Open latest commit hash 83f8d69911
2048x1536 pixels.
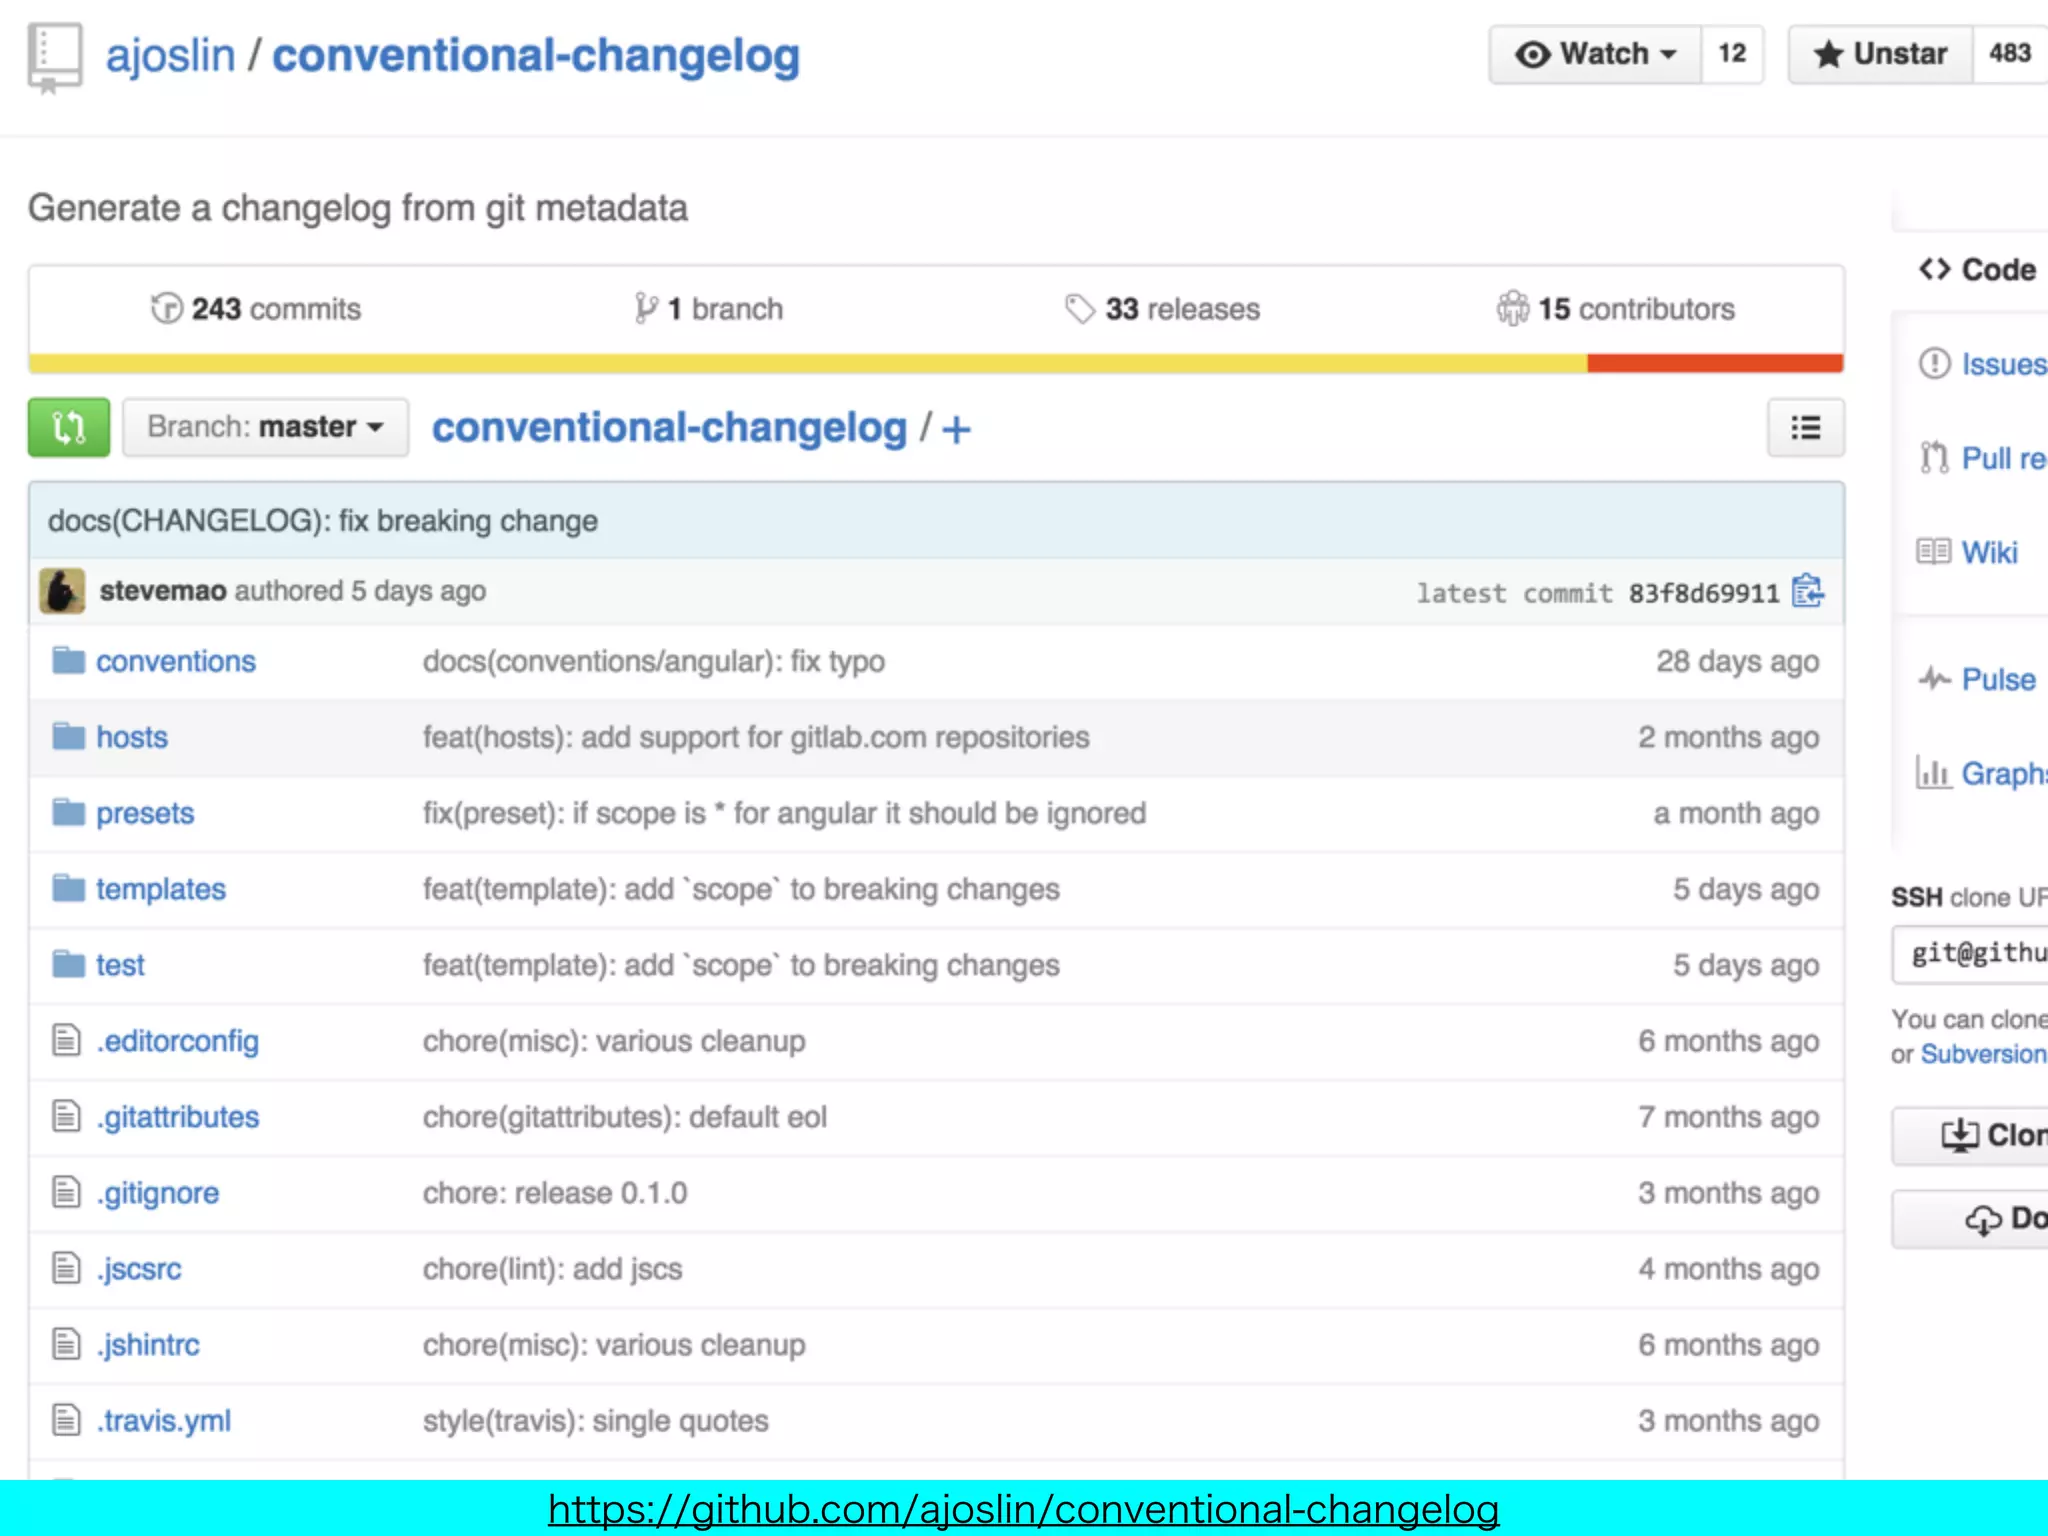coord(1704,593)
